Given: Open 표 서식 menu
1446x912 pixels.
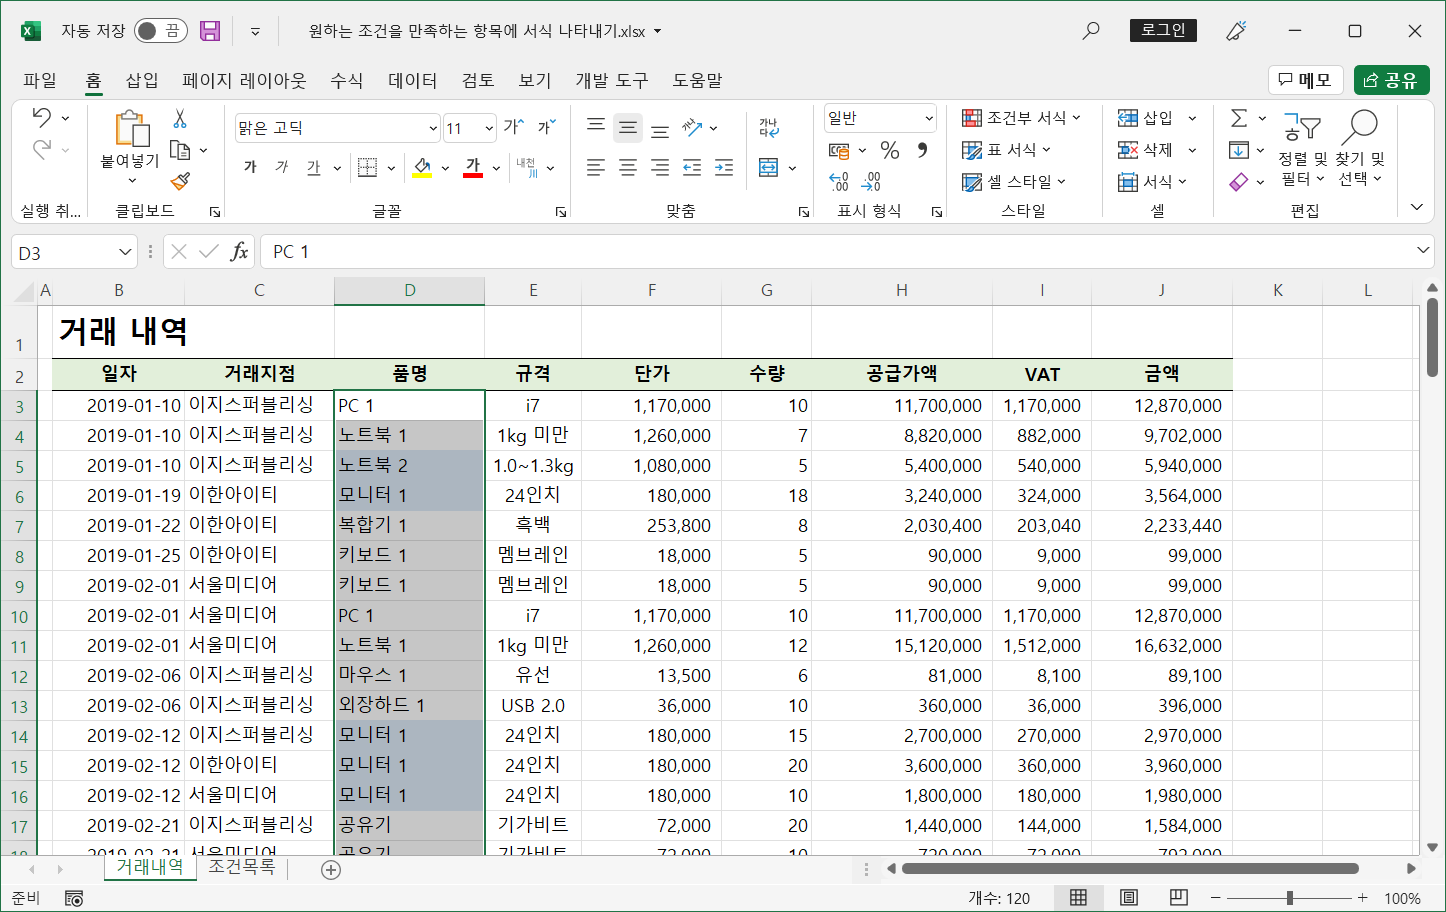Looking at the screenshot, I should click(1007, 150).
